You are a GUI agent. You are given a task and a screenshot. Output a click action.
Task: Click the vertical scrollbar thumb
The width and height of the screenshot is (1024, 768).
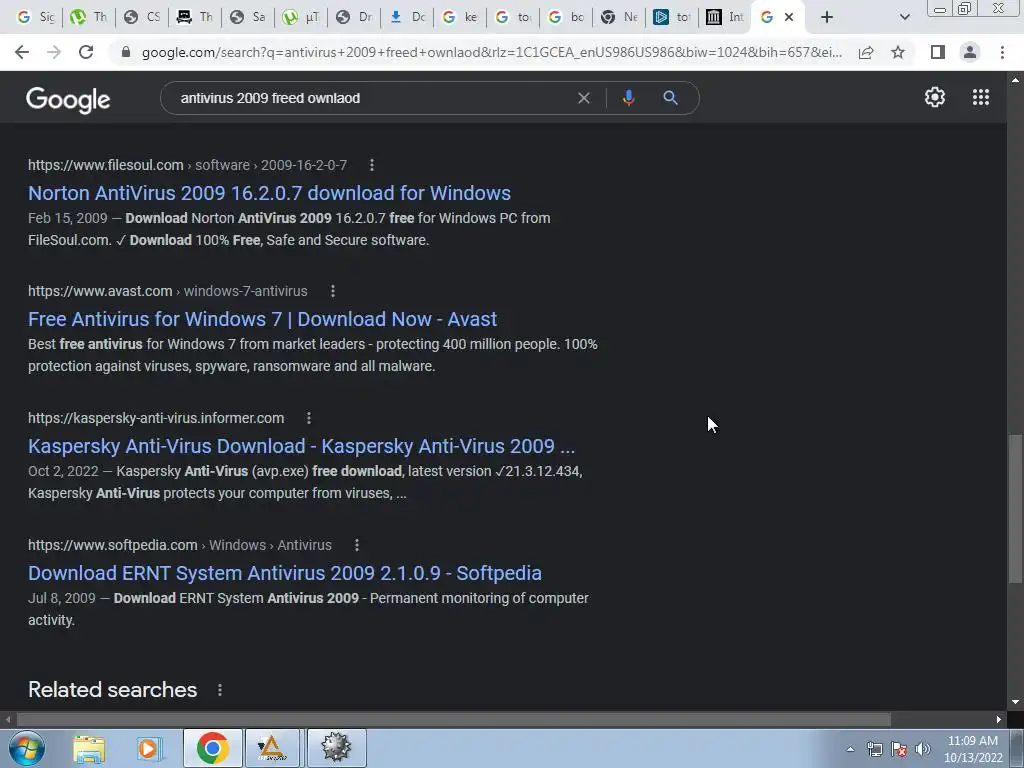click(x=1015, y=508)
